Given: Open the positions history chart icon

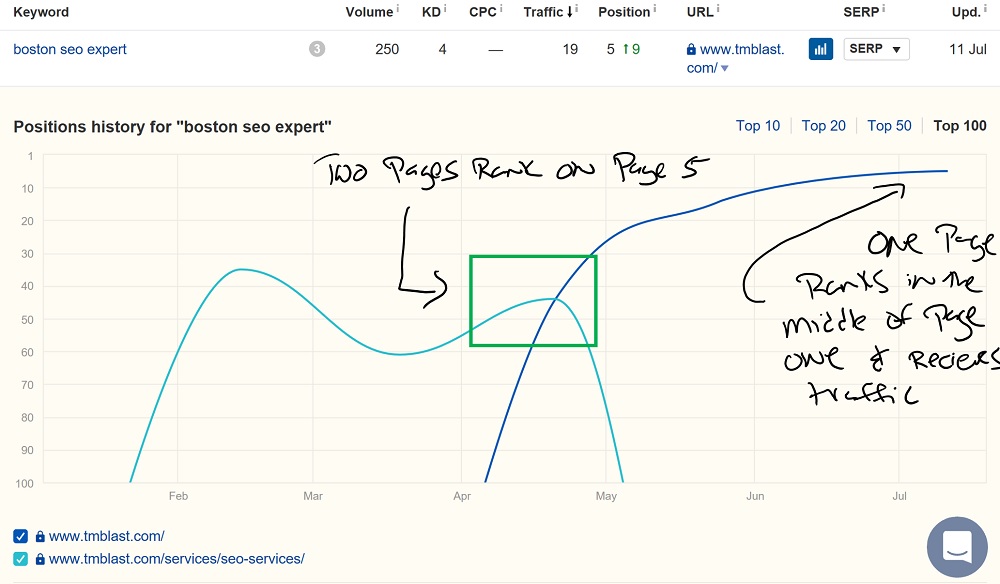Looking at the screenshot, I should (821, 49).
